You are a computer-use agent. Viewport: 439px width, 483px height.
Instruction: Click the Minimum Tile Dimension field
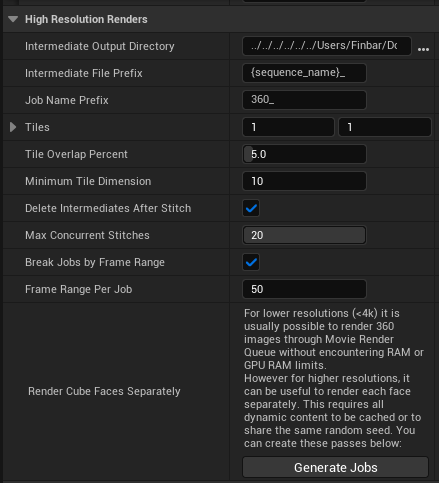[x=304, y=181]
